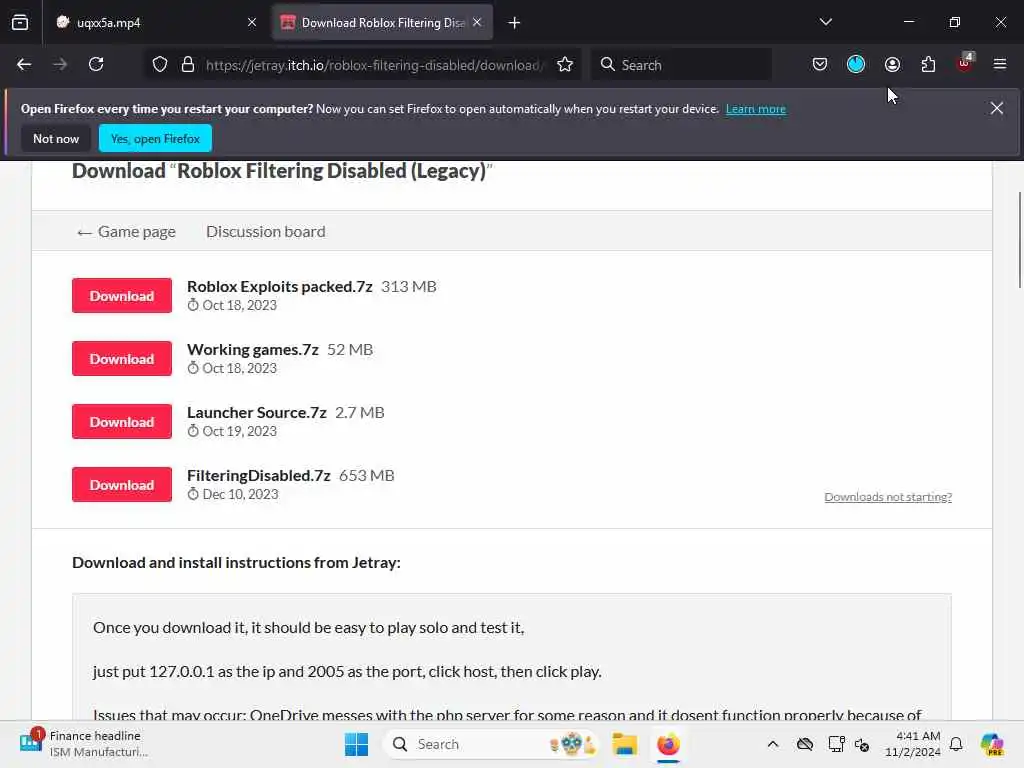
Task: Click the OneDrive cloud tray icon
Action: pos(805,744)
